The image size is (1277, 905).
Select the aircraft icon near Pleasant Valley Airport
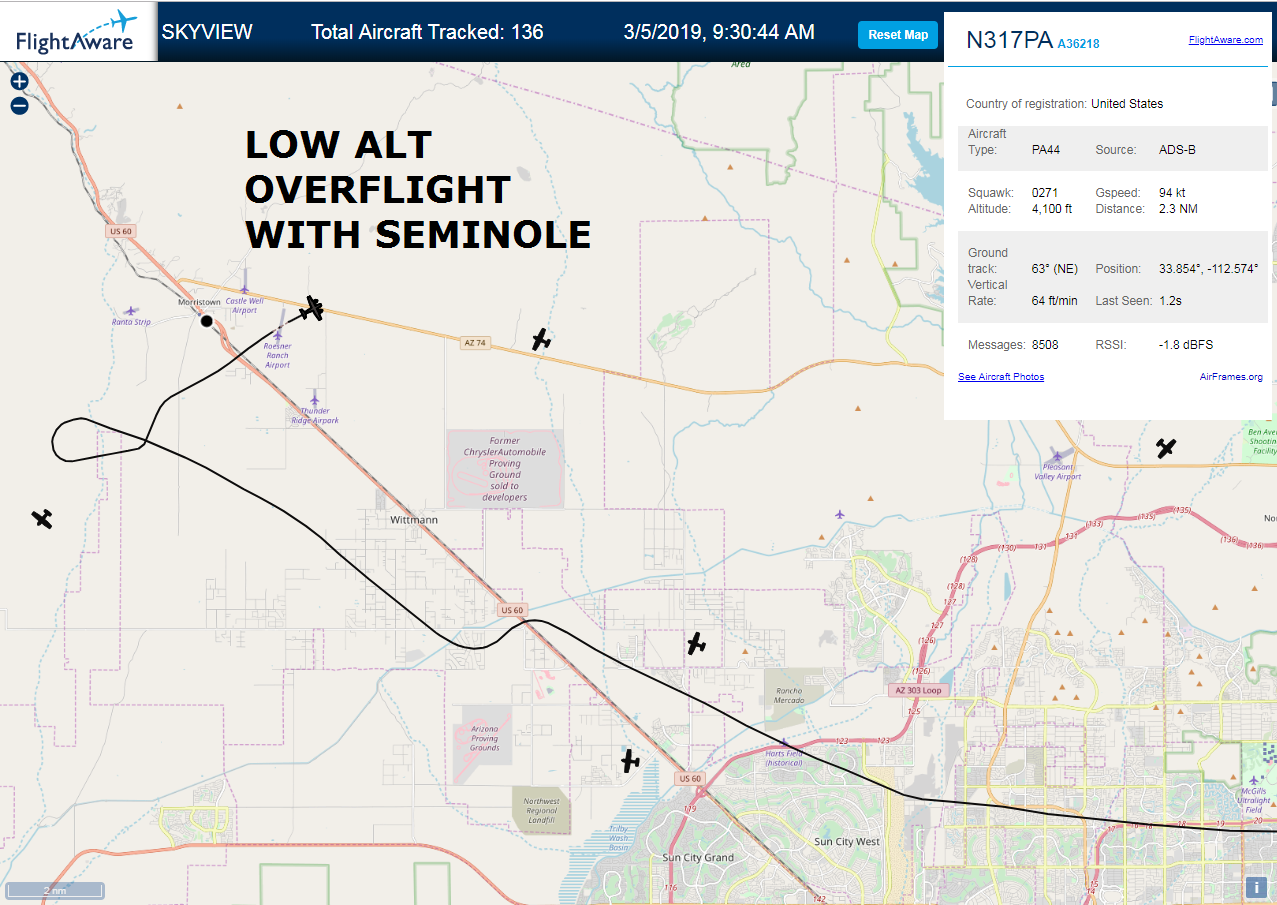(1166, 448)
